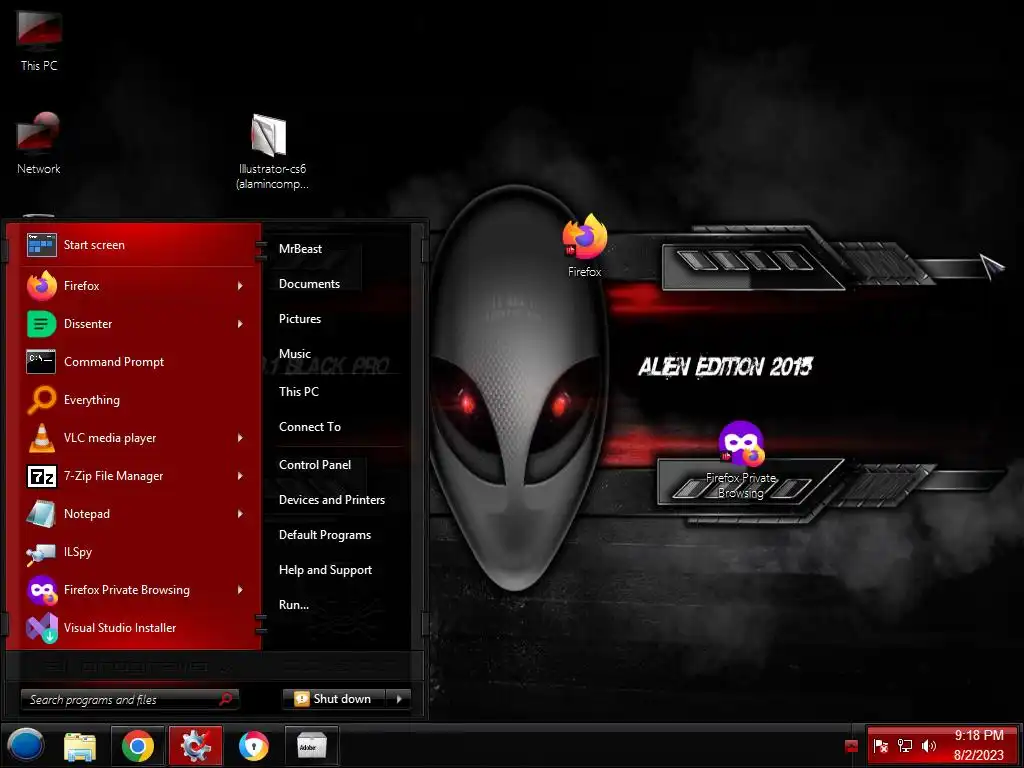Screen dimensions: 1024x768
Task: Expand the Firefox Private Browsing submenu arrow
Action: click(240, 590)
